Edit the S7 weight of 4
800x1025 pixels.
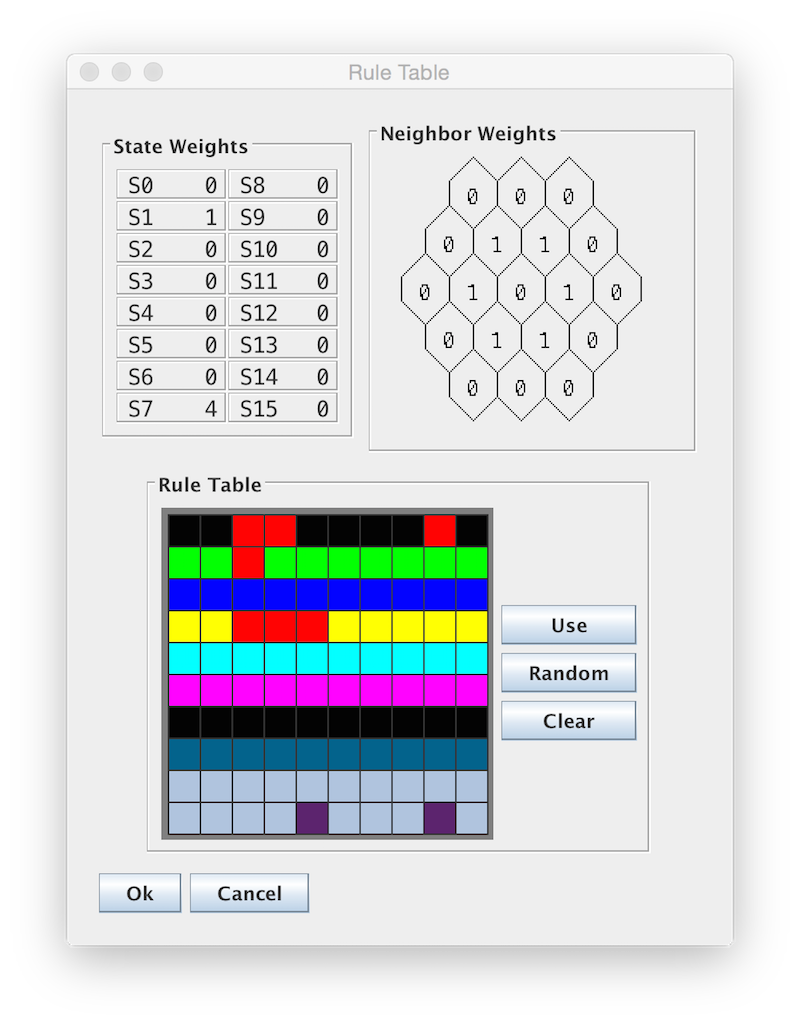pos(171,409)
